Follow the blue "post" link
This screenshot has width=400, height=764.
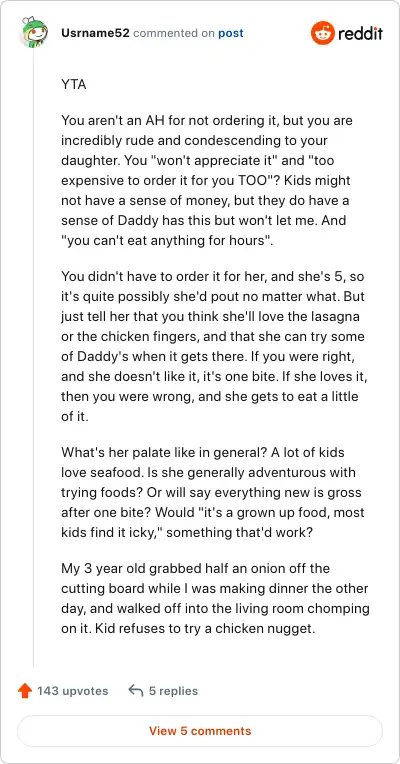pyautogui.click(x=231, y=34)
